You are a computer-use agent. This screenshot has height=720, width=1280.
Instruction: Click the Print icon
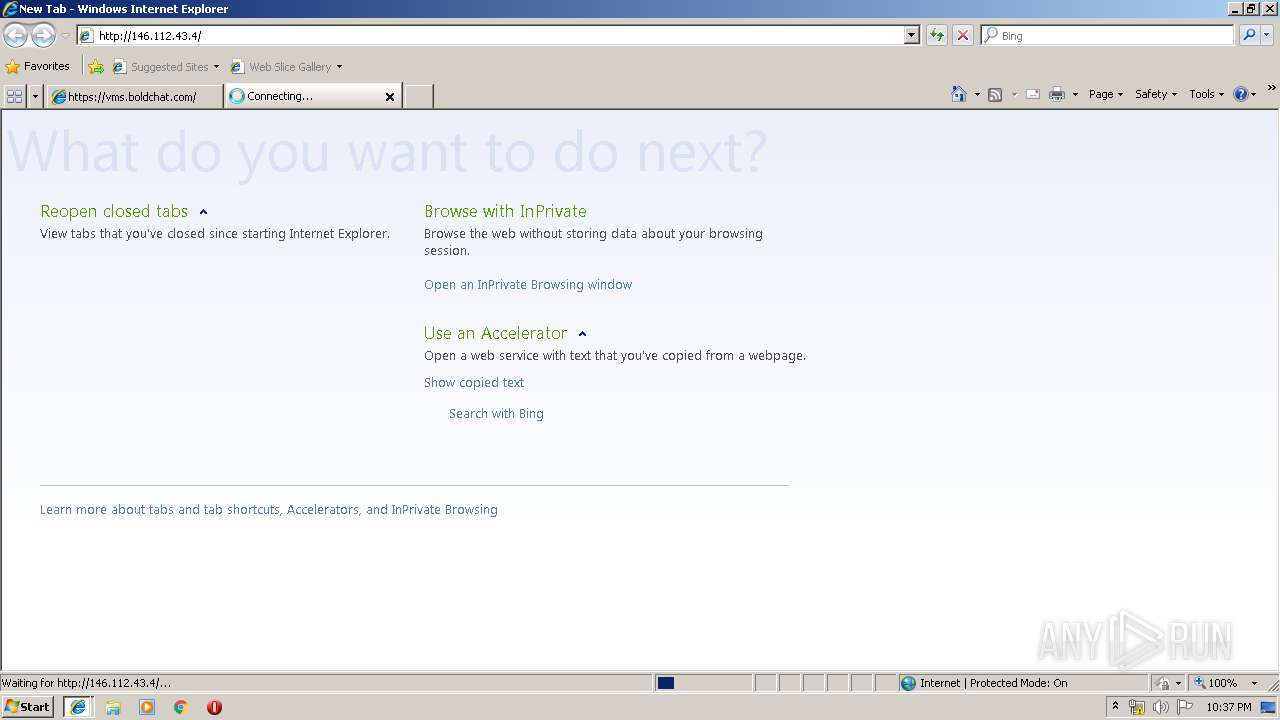pos(1057,95)
